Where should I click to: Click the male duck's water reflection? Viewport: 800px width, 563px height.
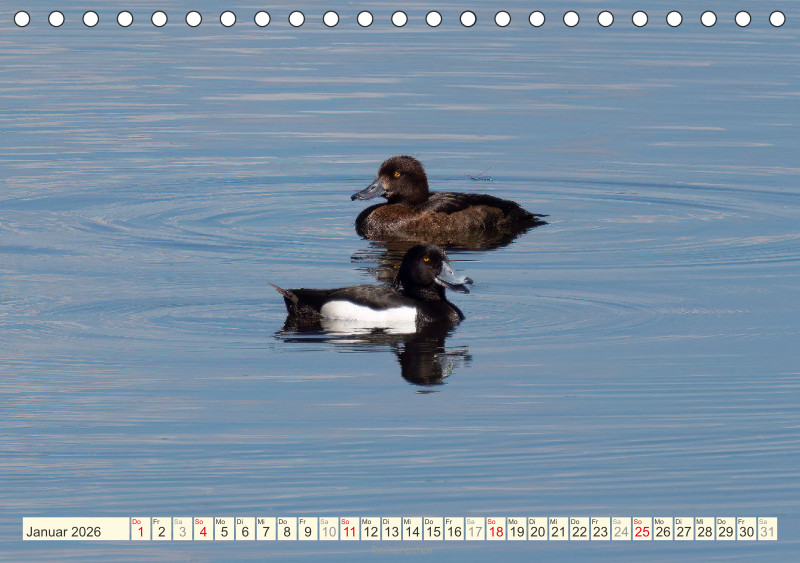pos(420,358)
